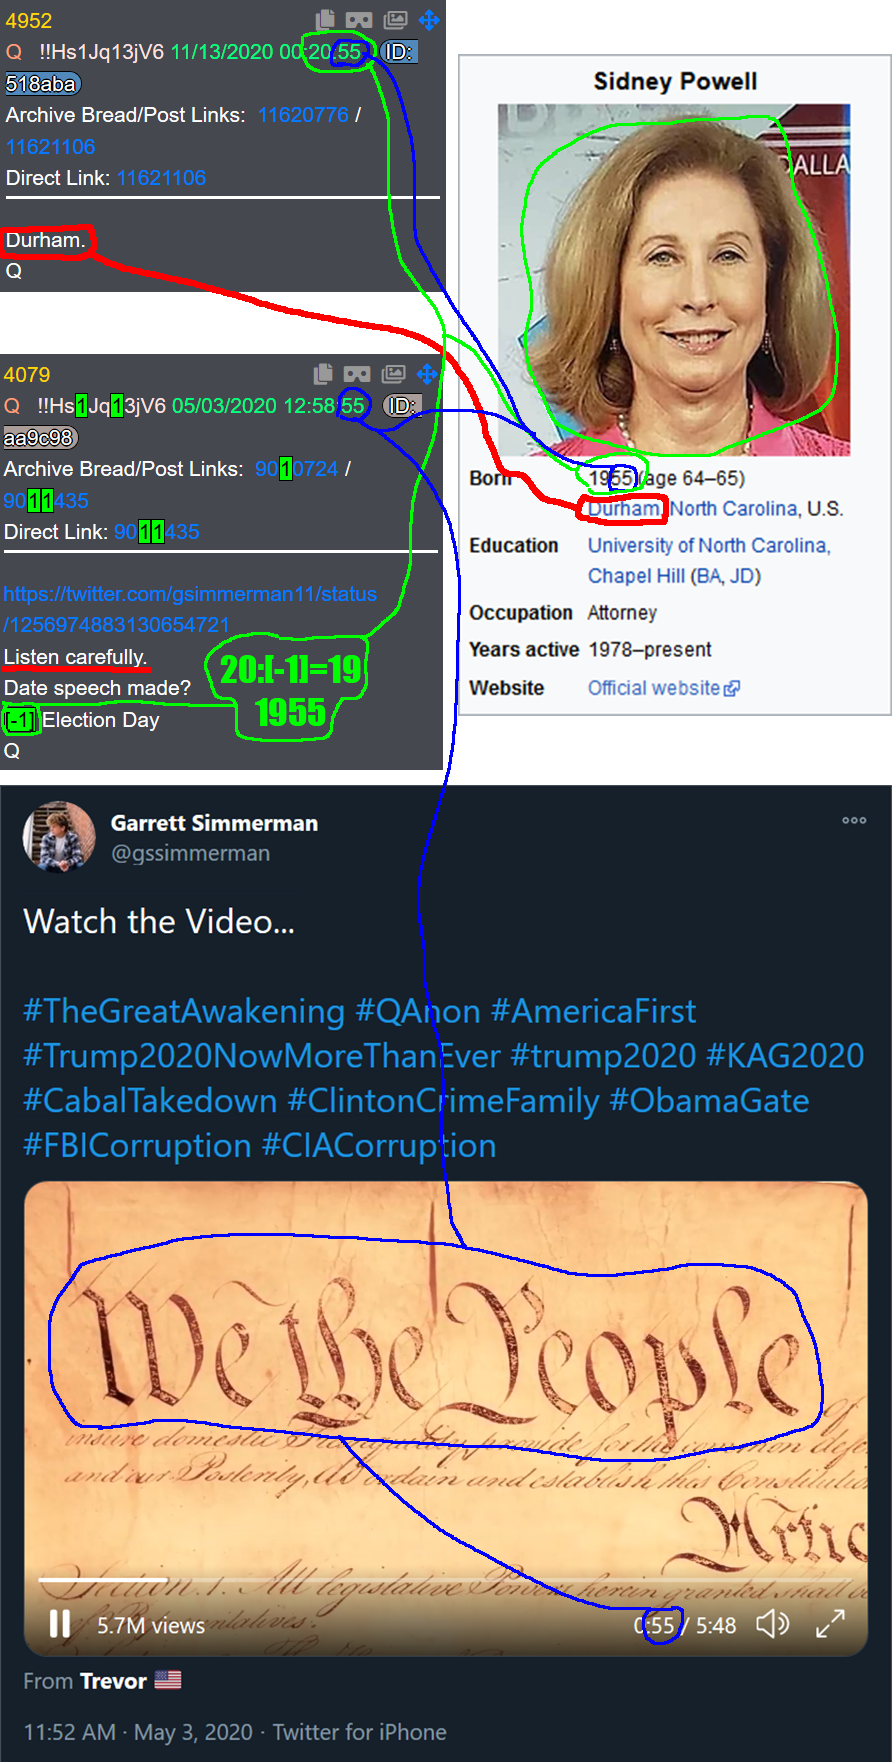Click the move arrows icon on post 4079

427,374
